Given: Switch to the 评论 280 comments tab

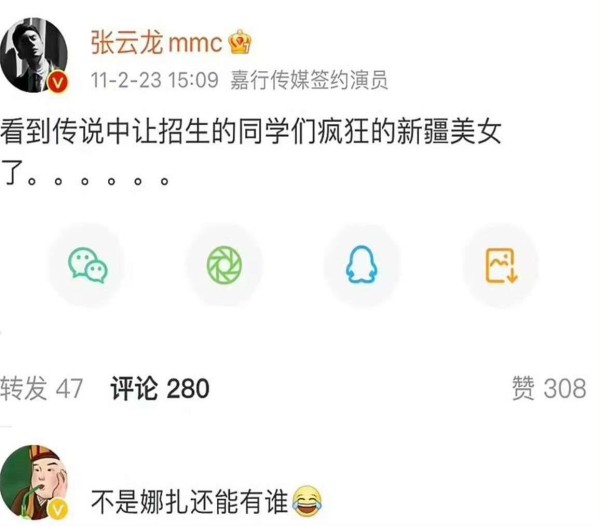Looking at the screenshot, I should (x=160, y=389).
